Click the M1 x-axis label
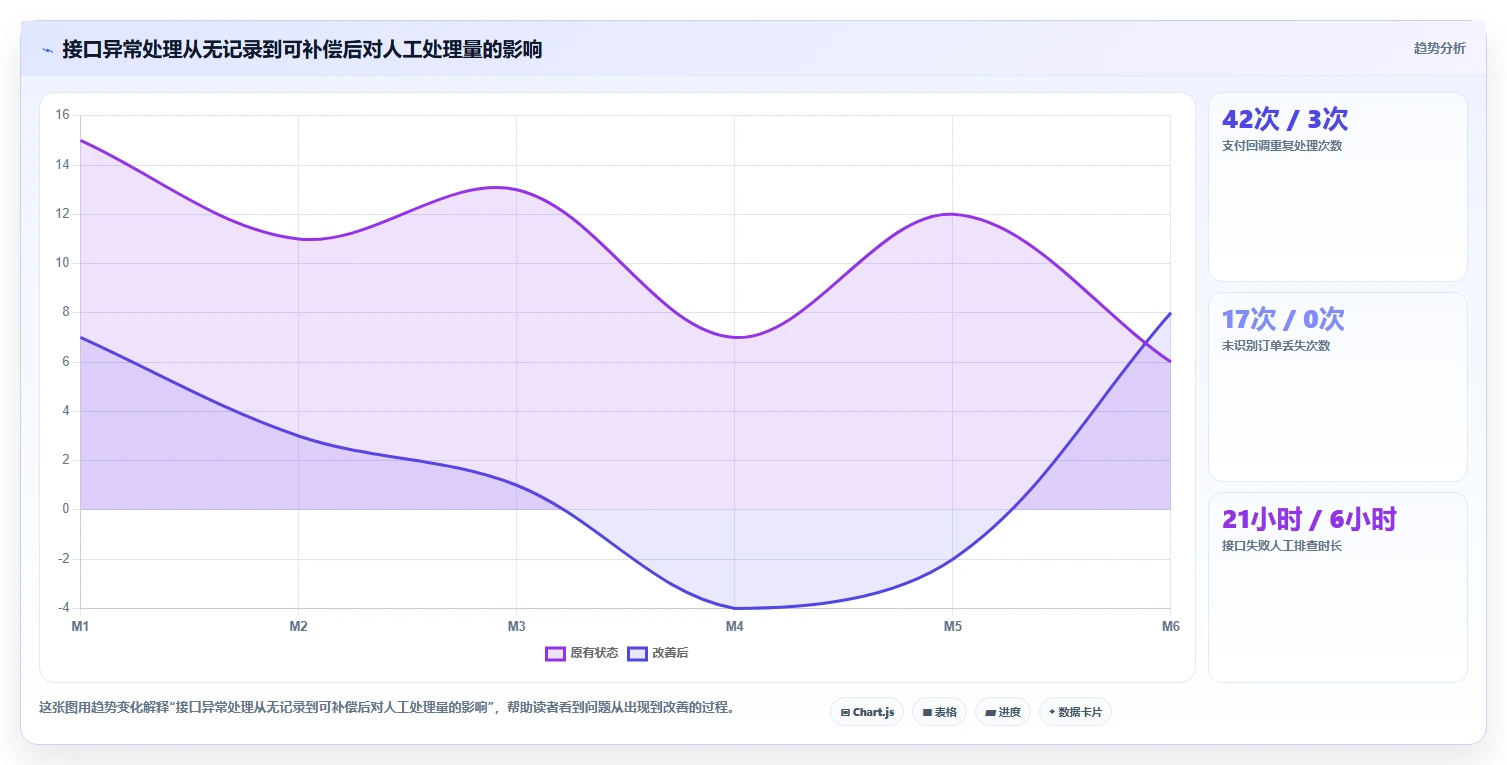The height and width of the screenshot is (765, 1507). point(80,627)
